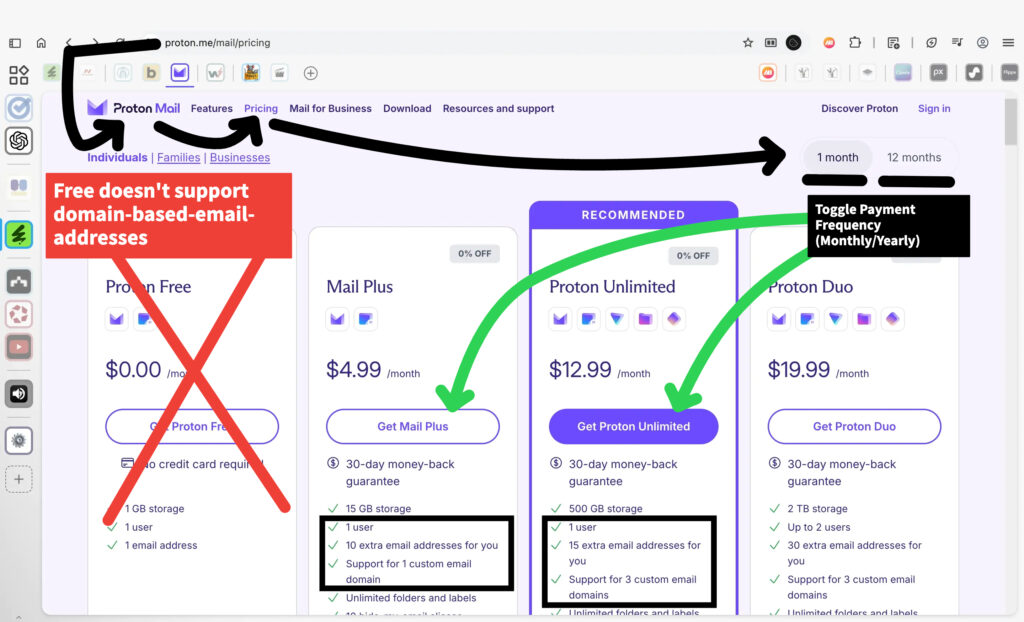
Task: Open the browser hamburger menu
Action: point(1008,43)
